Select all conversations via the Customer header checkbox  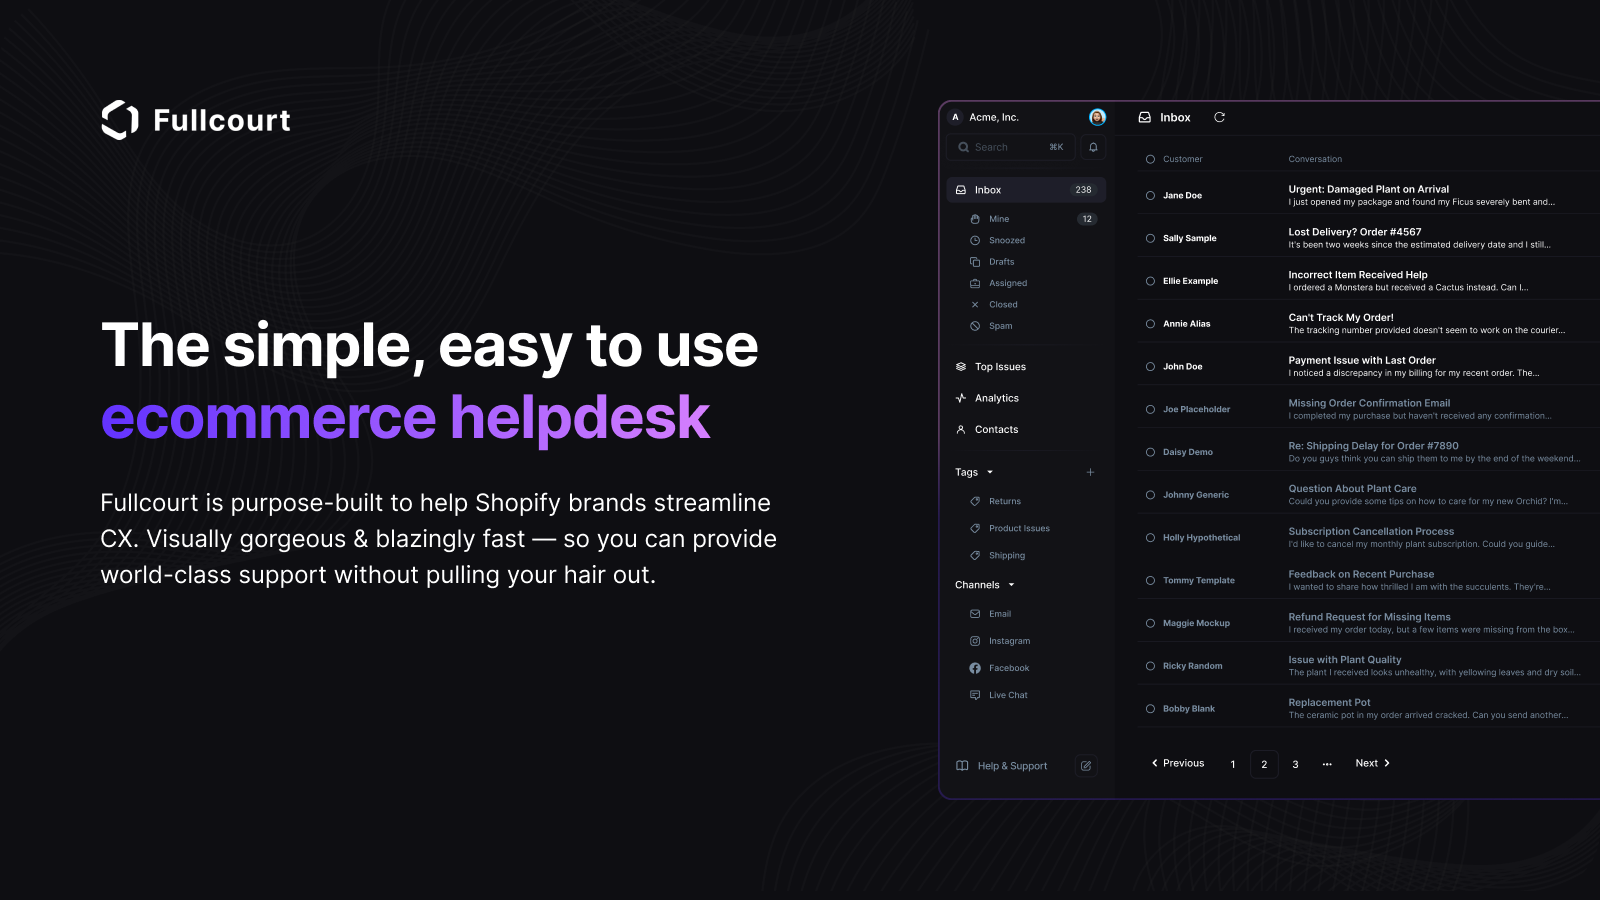tap(1150, 159)
